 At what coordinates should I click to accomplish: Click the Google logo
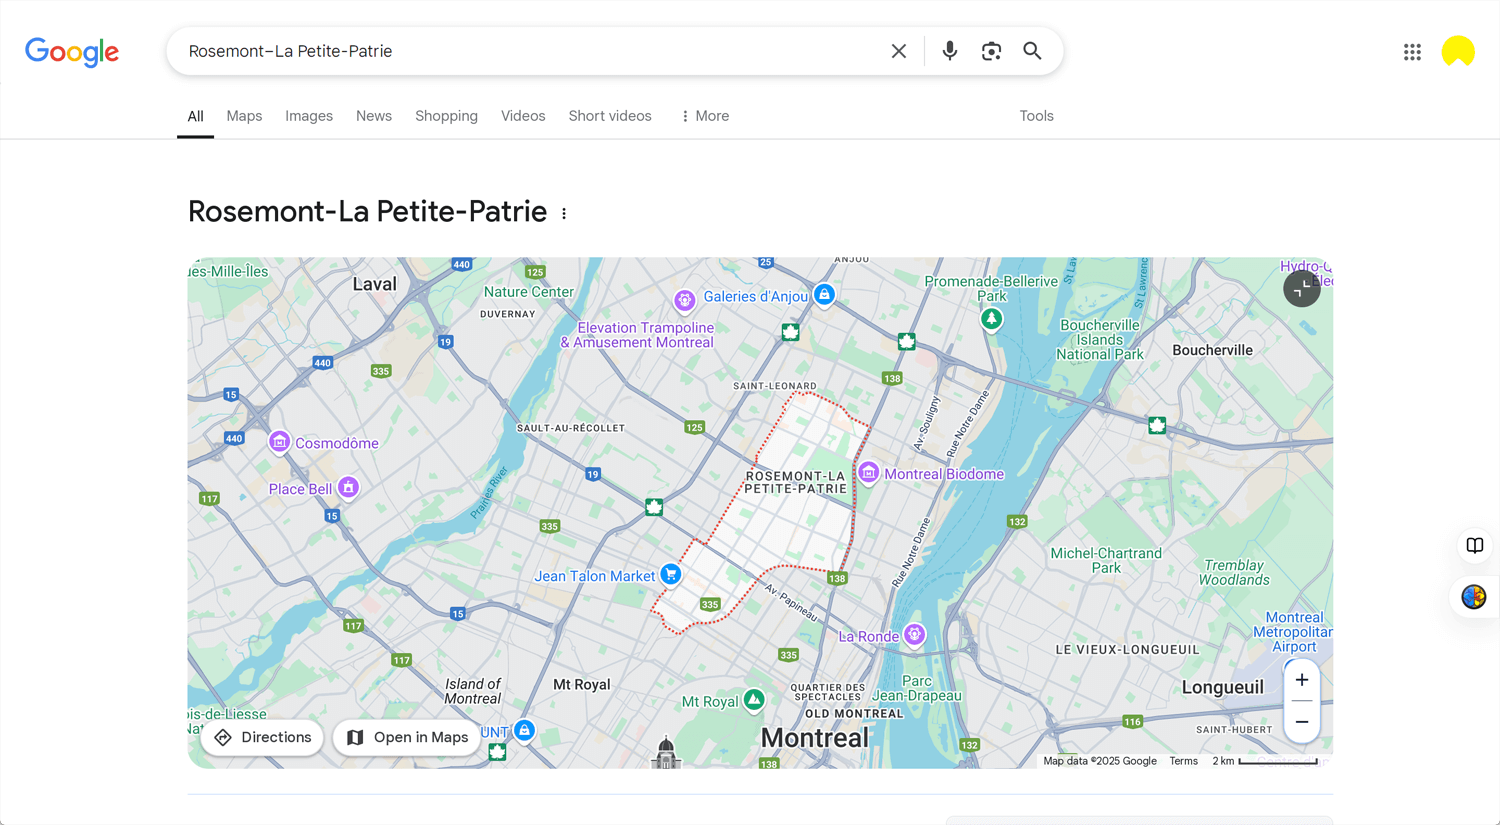[71, 51]
